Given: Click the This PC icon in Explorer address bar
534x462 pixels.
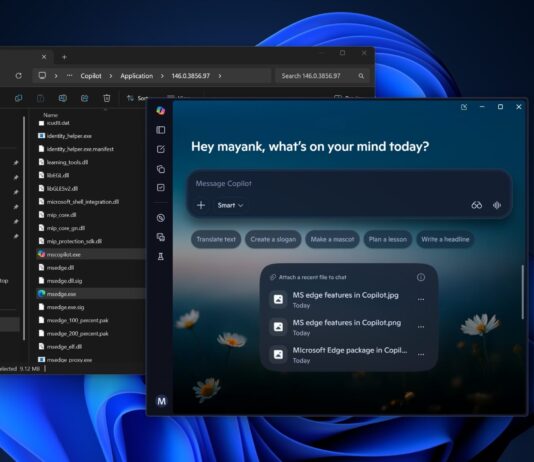Looking at the screenshot, I should click(42, 75).
